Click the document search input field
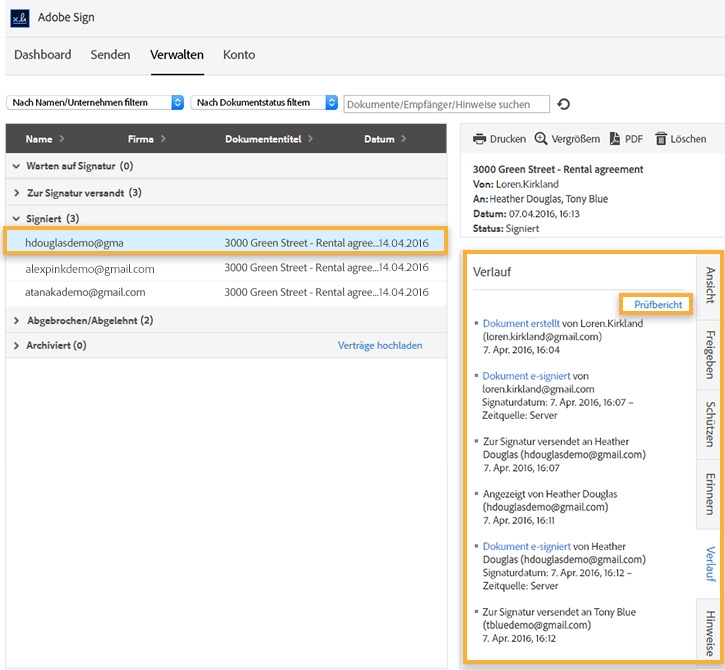 click(446, 104)
